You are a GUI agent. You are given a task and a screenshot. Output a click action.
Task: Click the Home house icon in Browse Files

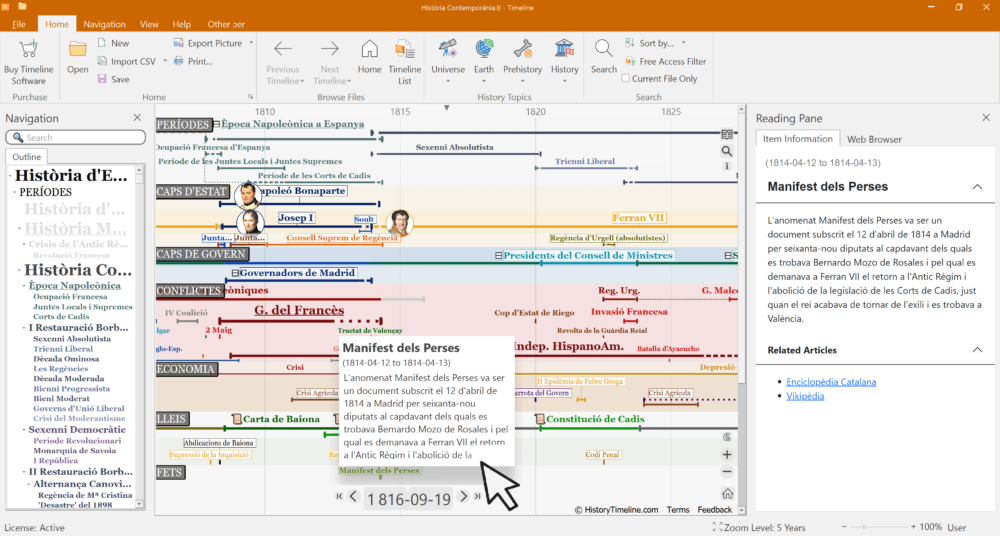pyautogui.click(x=369, y=49)
